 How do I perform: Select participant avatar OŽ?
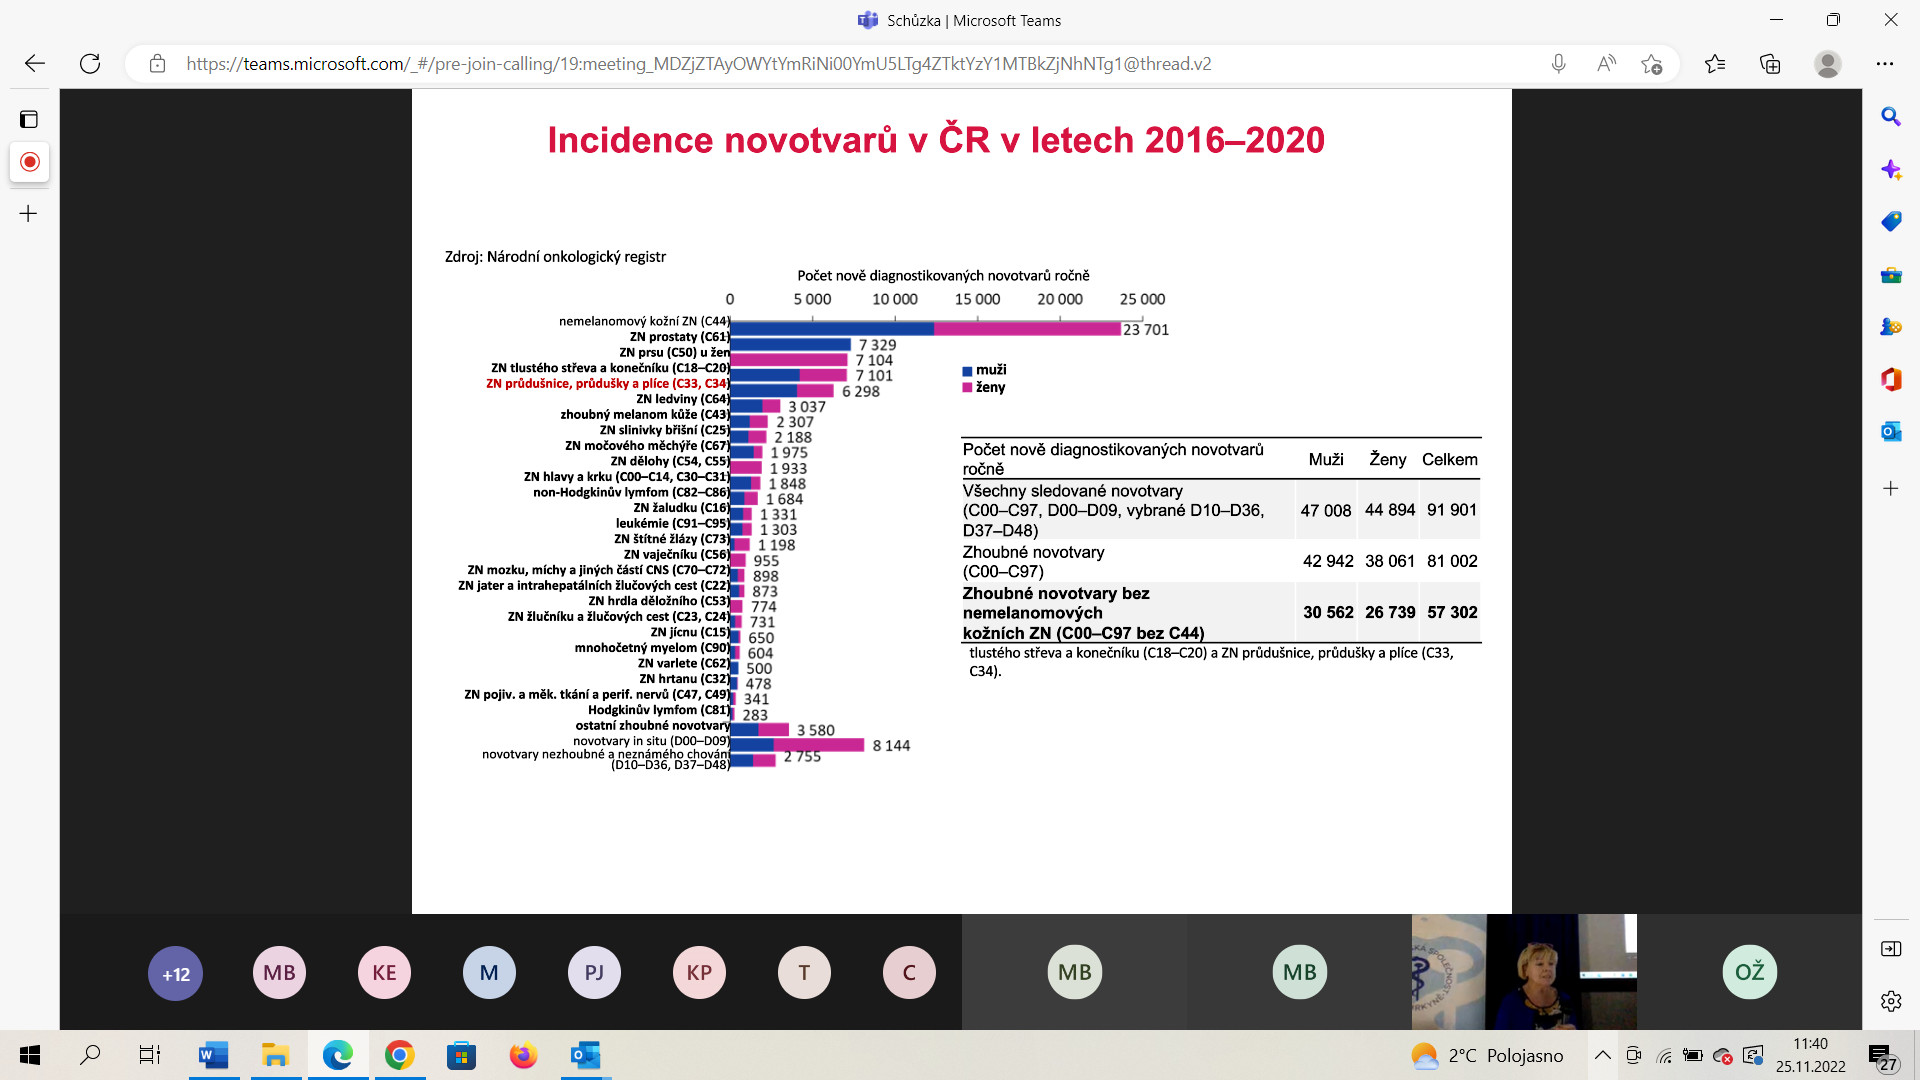point(1749,972)
